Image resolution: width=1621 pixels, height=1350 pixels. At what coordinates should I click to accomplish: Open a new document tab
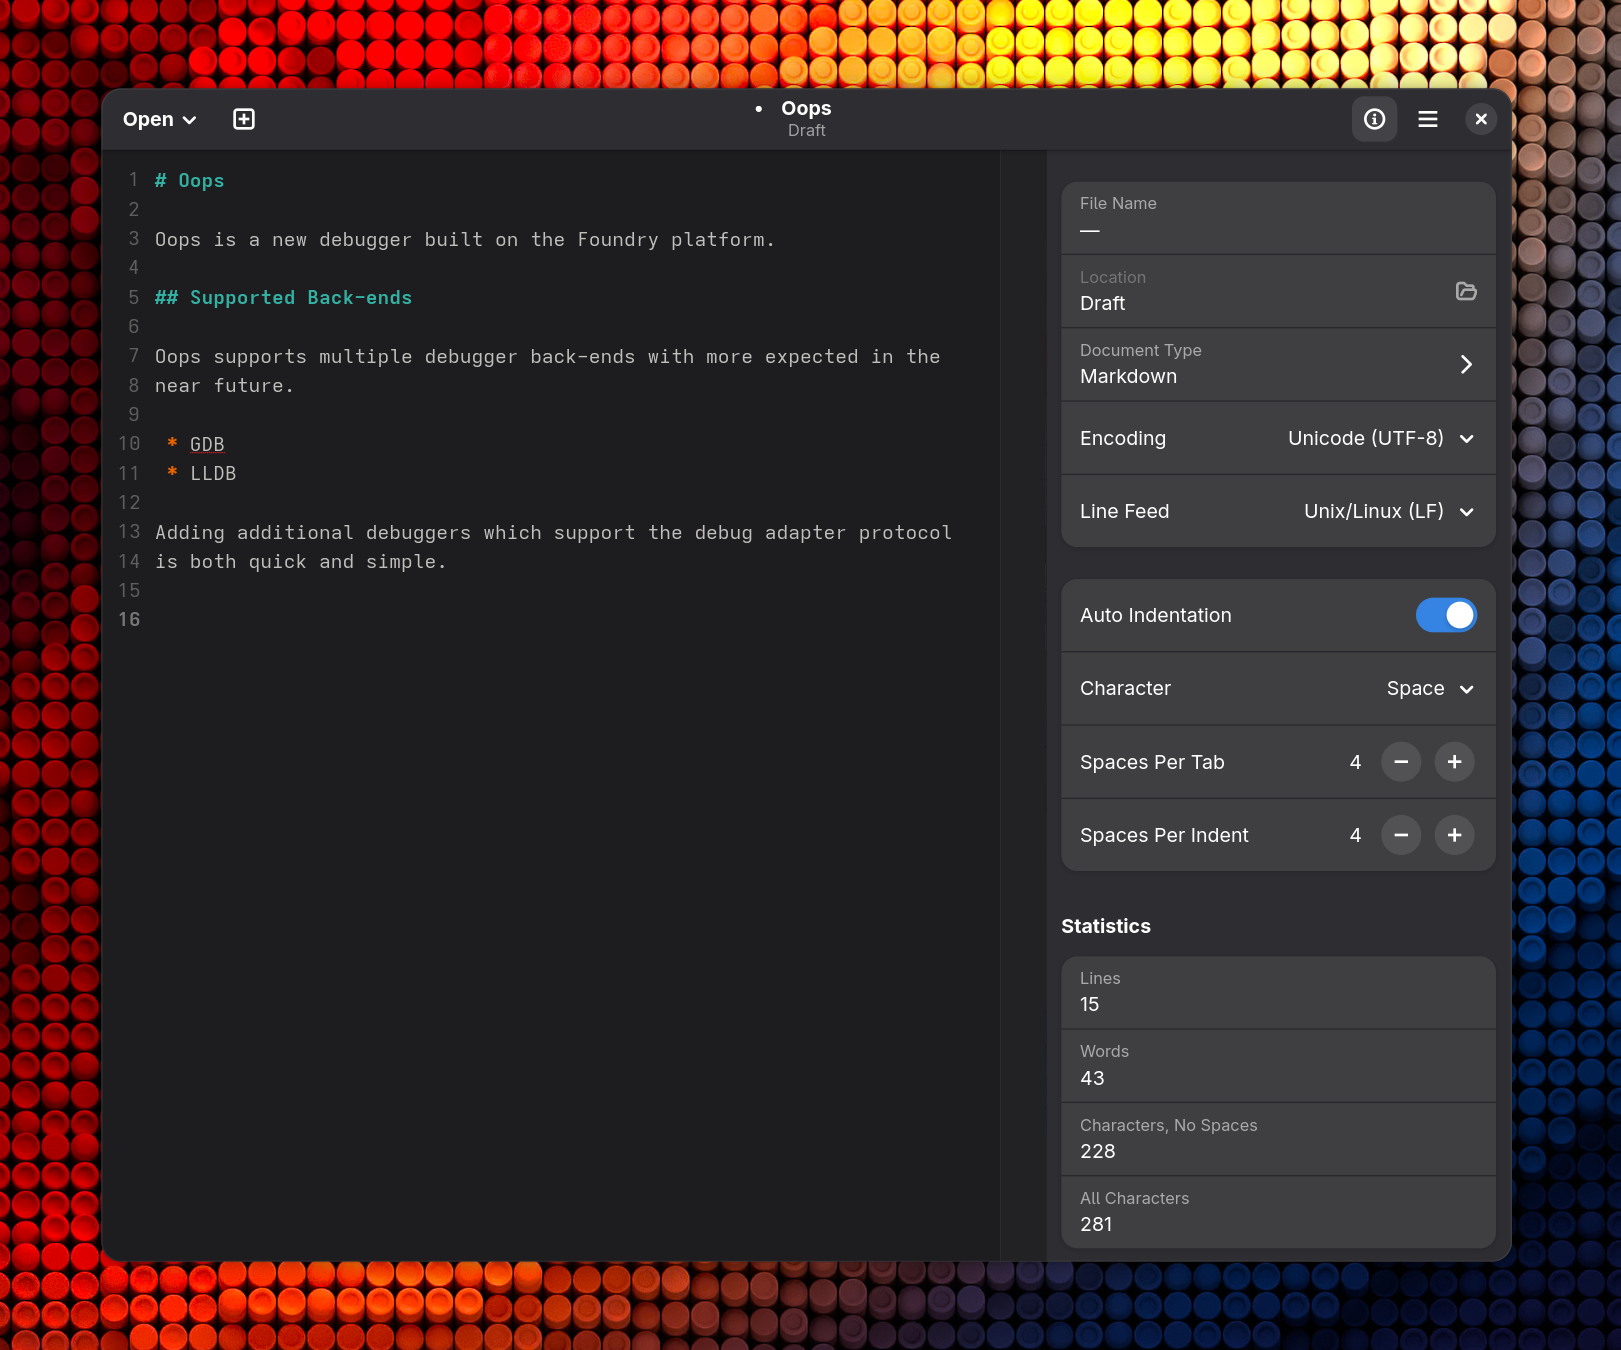(x=243, y=118)
